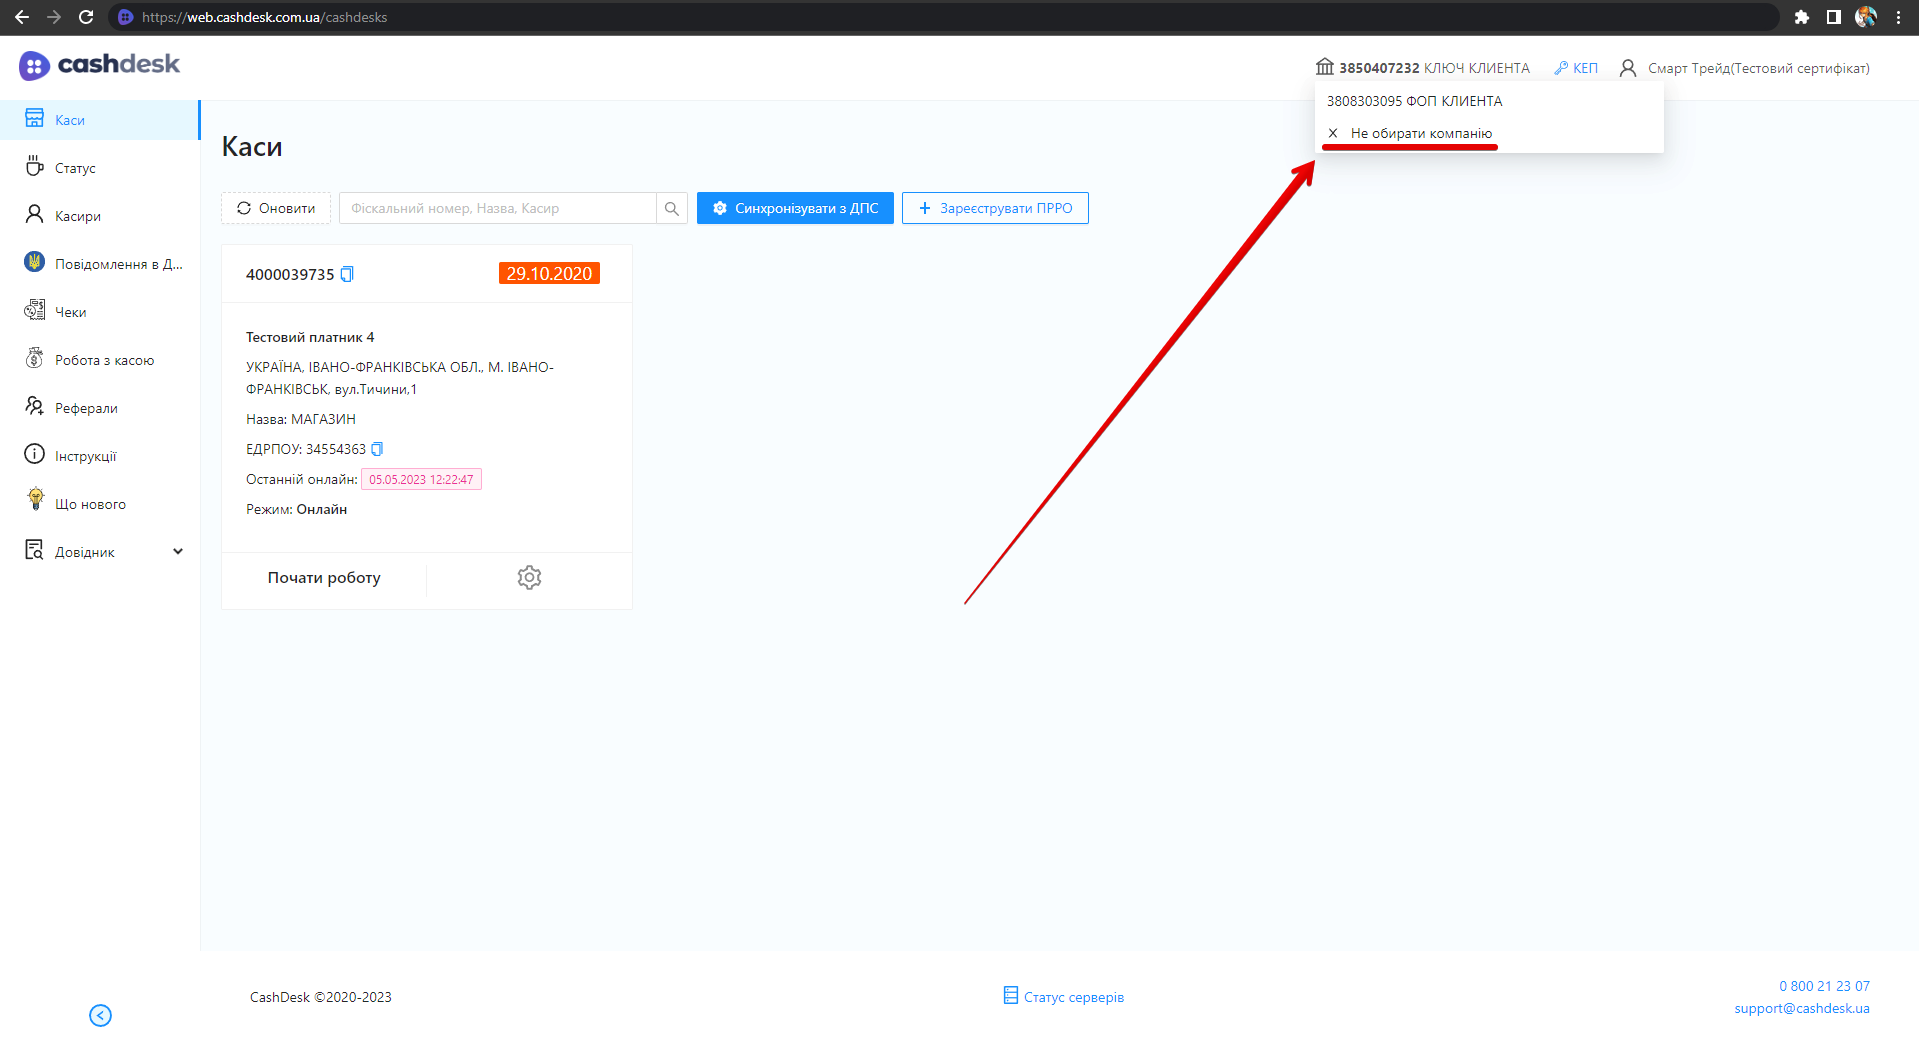Click the cashdesk logo
This screenshot has height=1040, width=1919.
tap(100, 65)
